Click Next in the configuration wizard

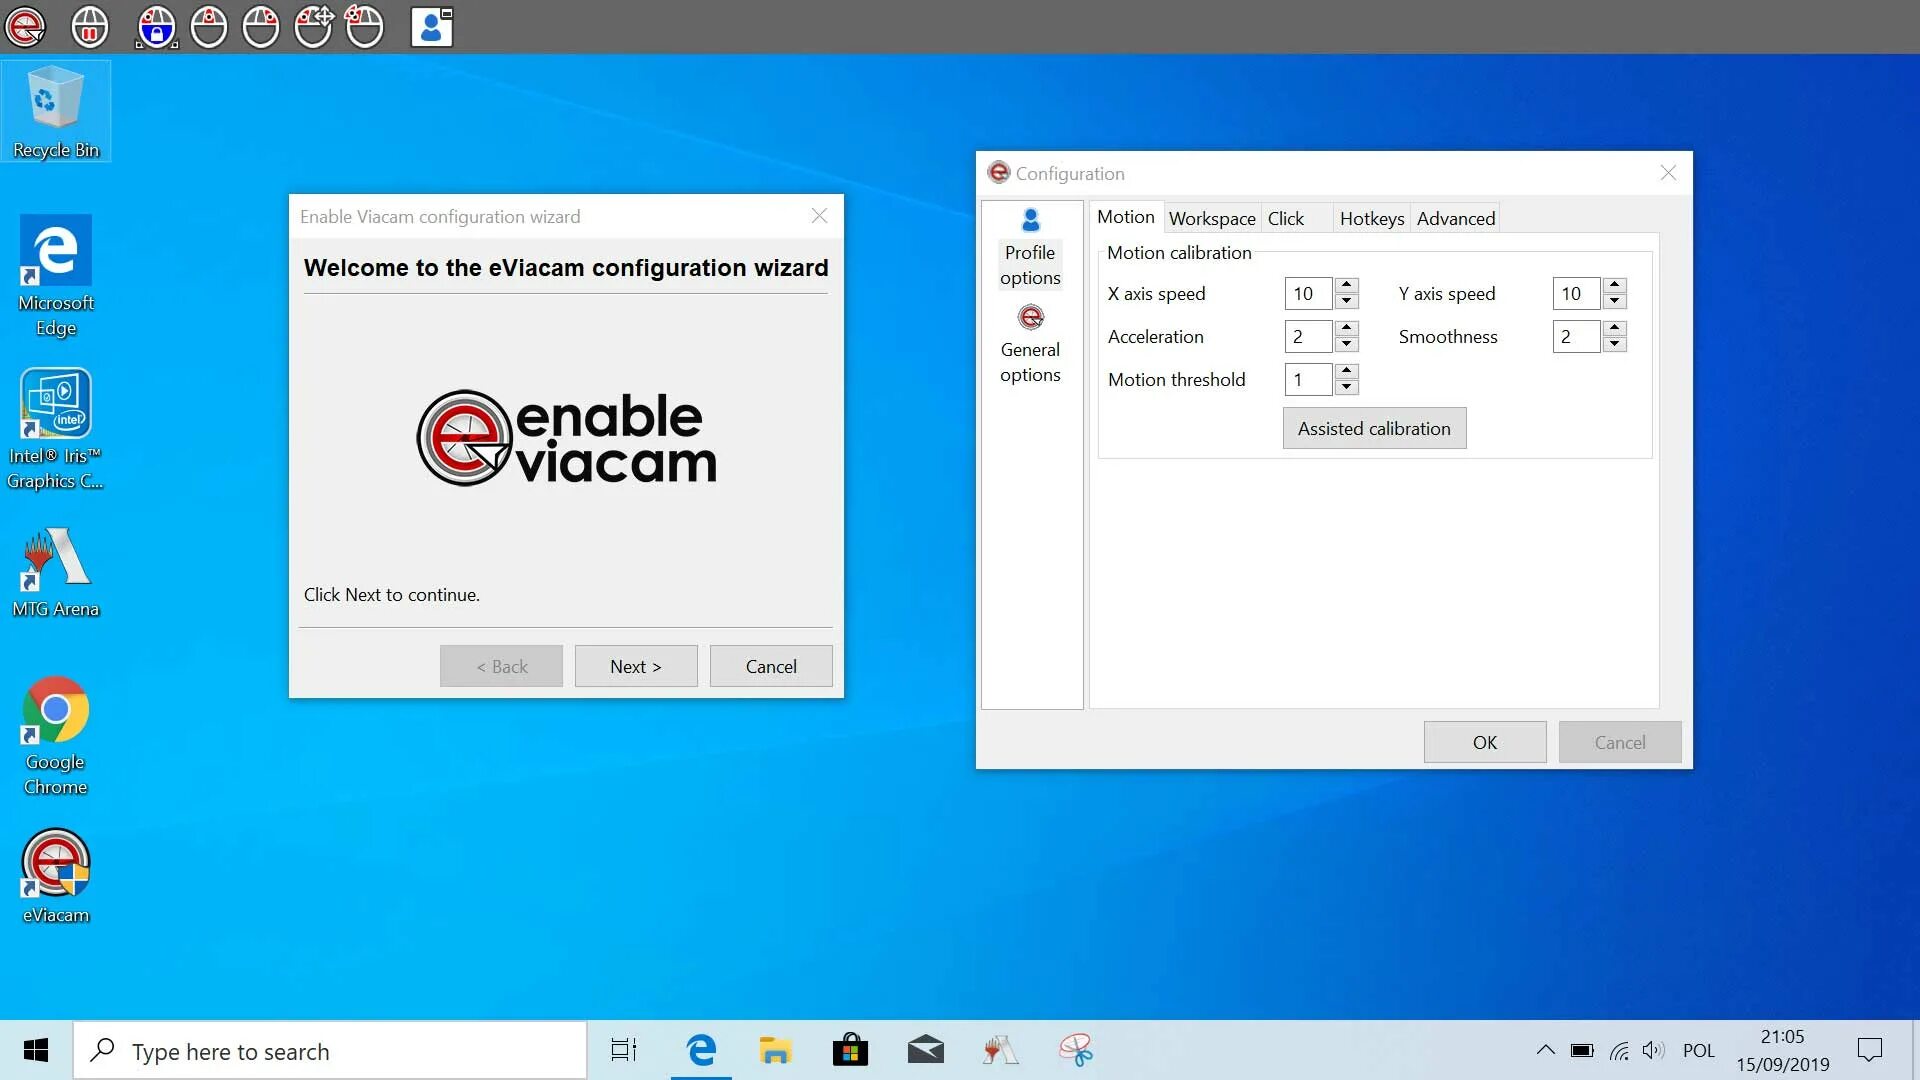pyautogui.click(x=636, y=666)
